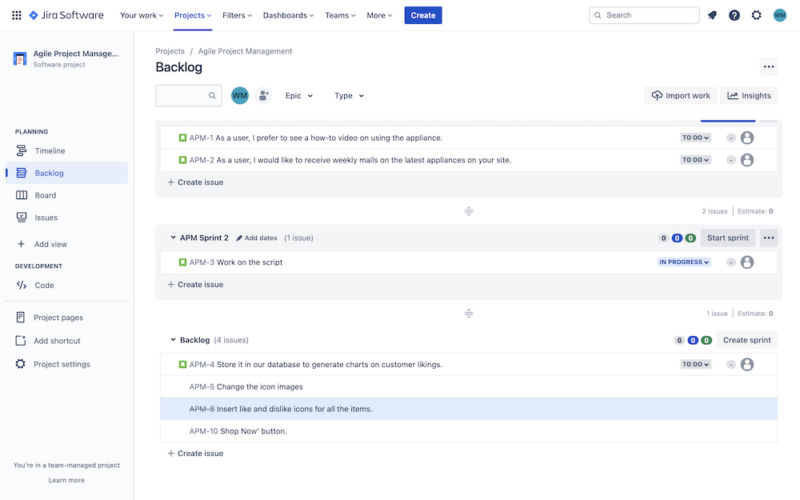The image size is (800, 500).
Task: Click the search magnifier in backlog filter box
Action: 212,95
